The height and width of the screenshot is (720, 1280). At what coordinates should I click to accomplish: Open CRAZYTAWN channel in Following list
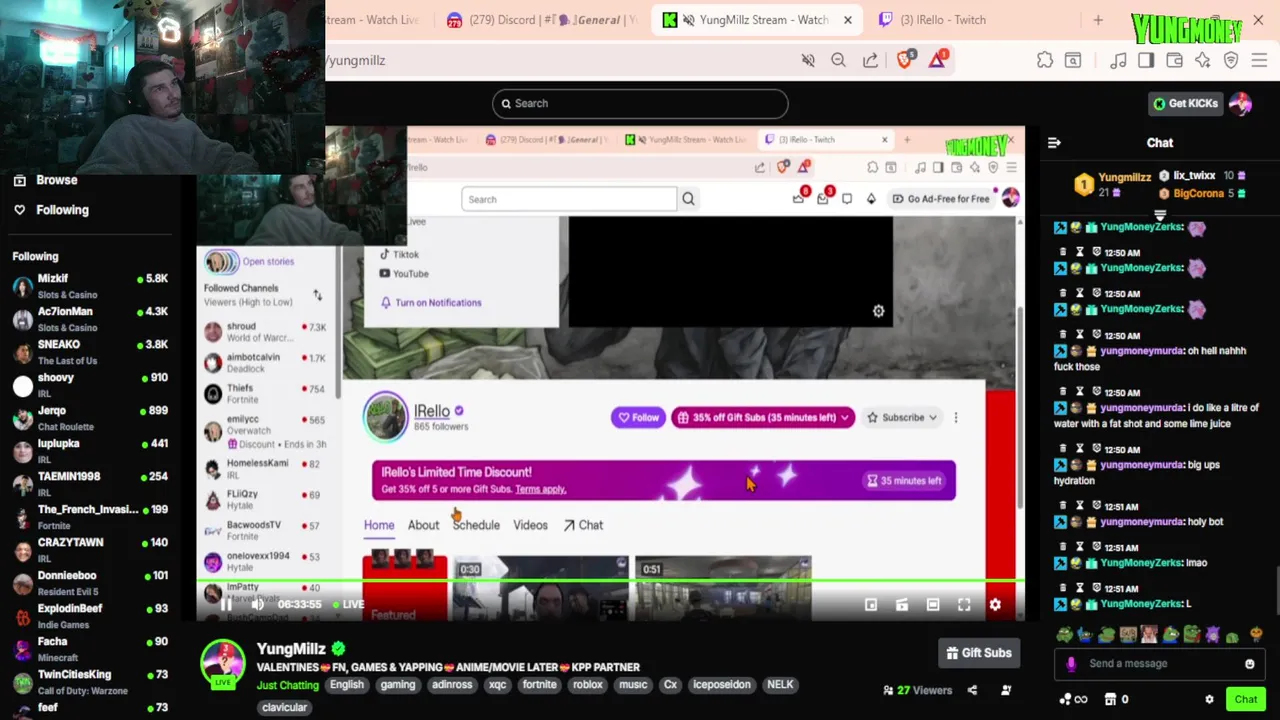(x=90, y=550)
